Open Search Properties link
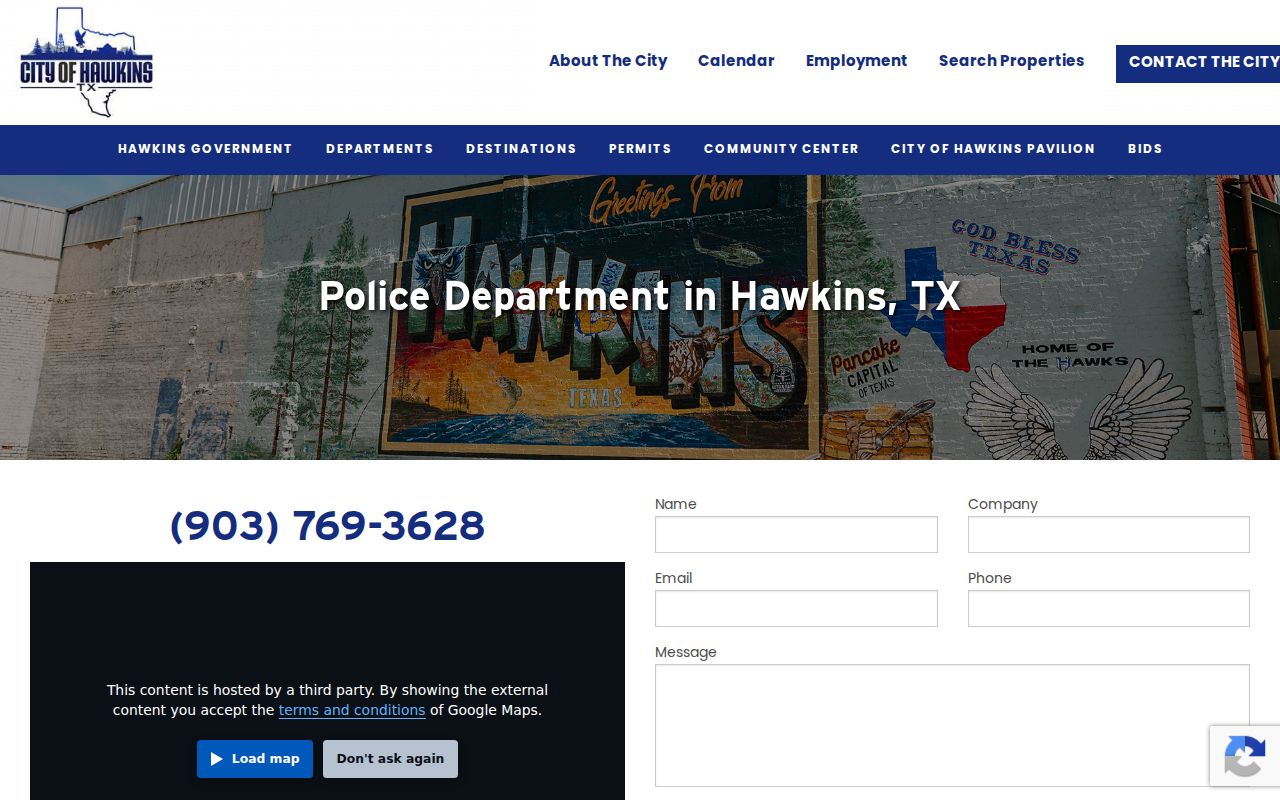This screenshot has width=1280, height=800. 1011,61
